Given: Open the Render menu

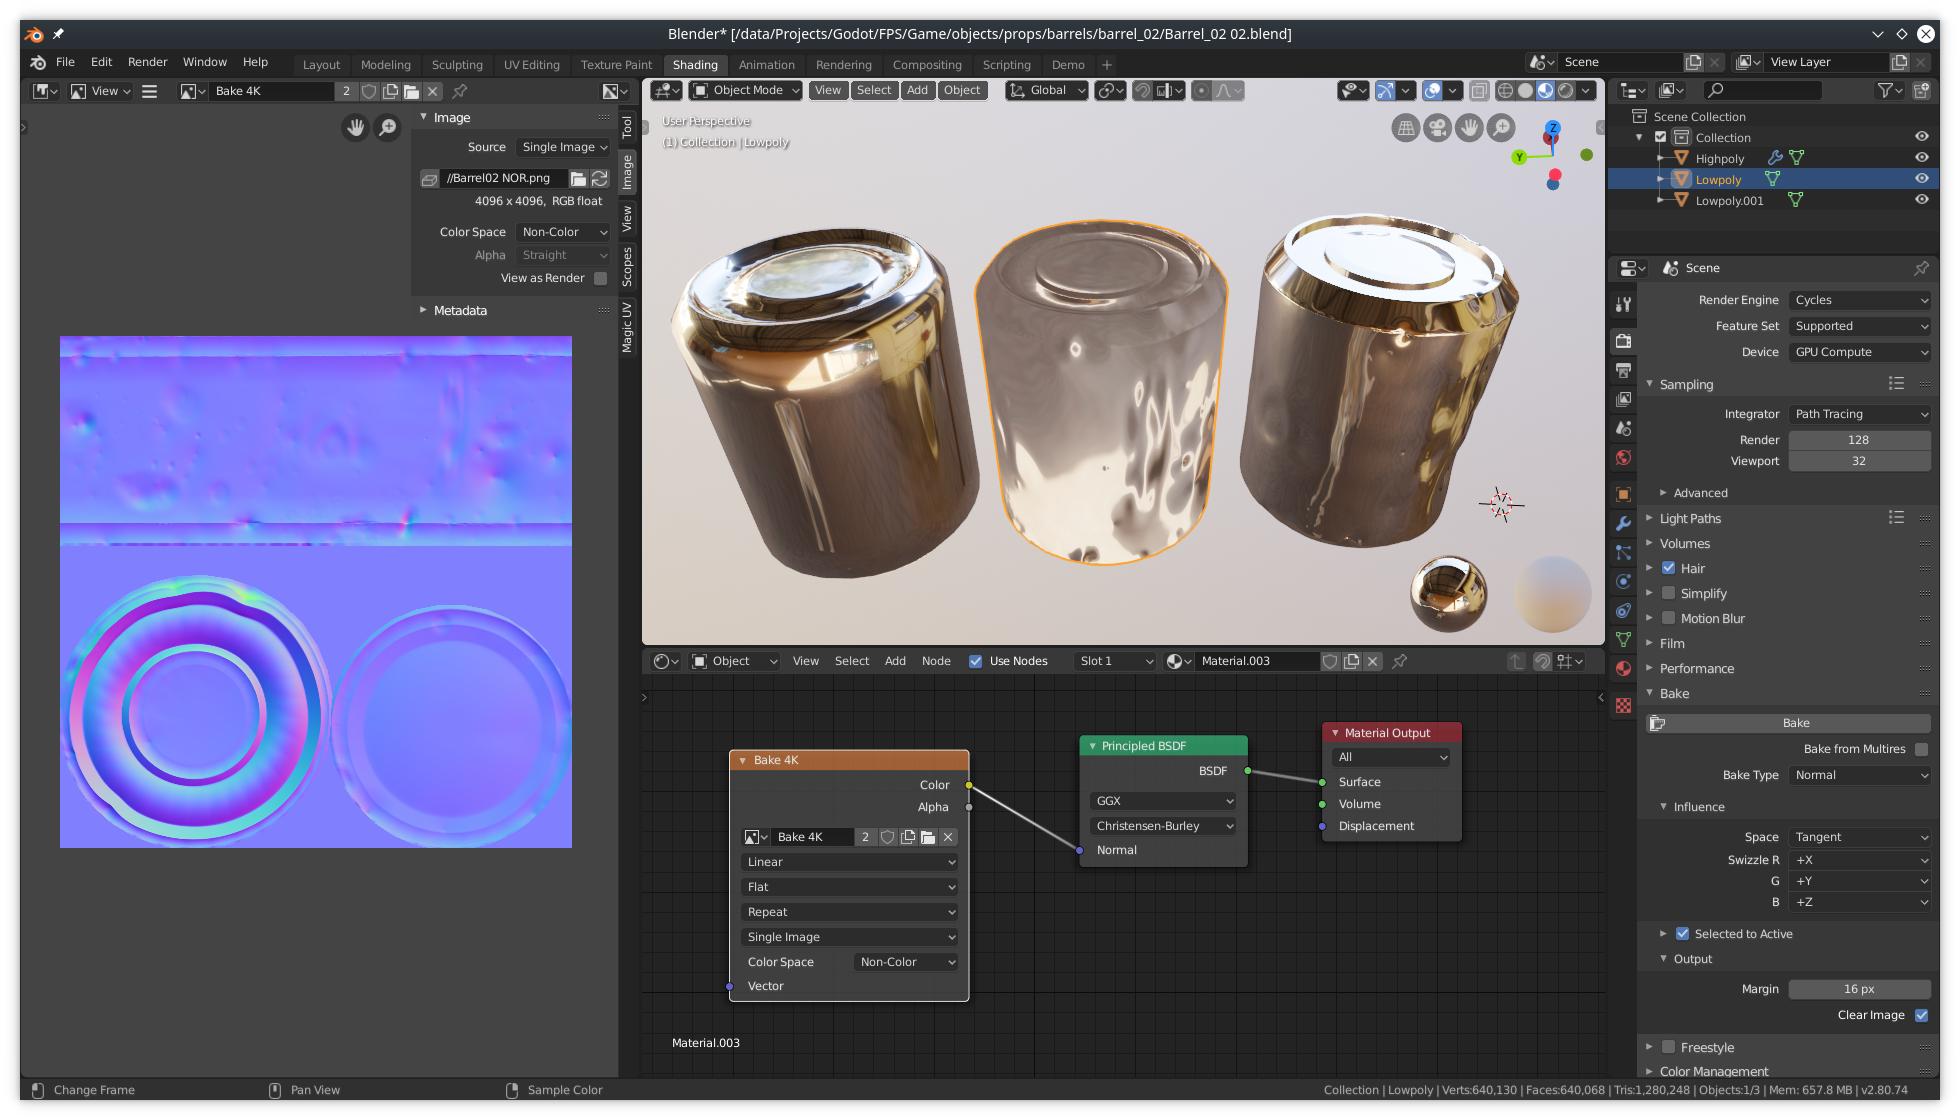Looking at the screenshot, I should tap(148, 62).
